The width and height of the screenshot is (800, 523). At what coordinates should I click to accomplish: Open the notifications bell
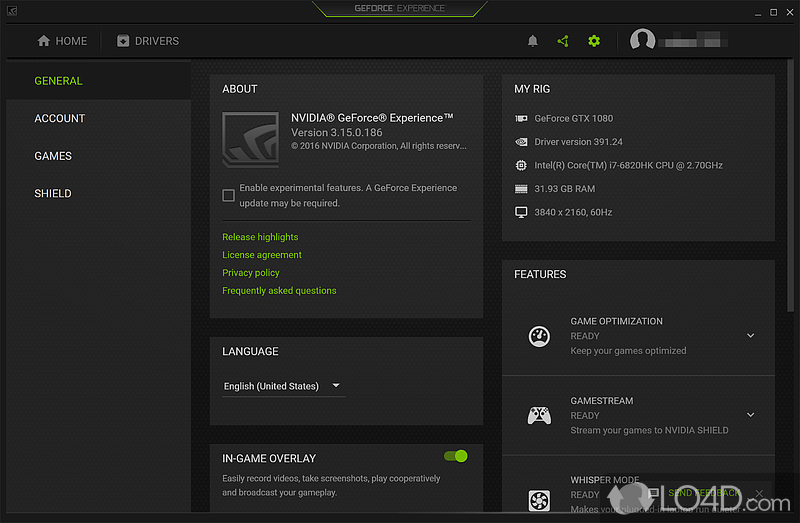point(532,41)
